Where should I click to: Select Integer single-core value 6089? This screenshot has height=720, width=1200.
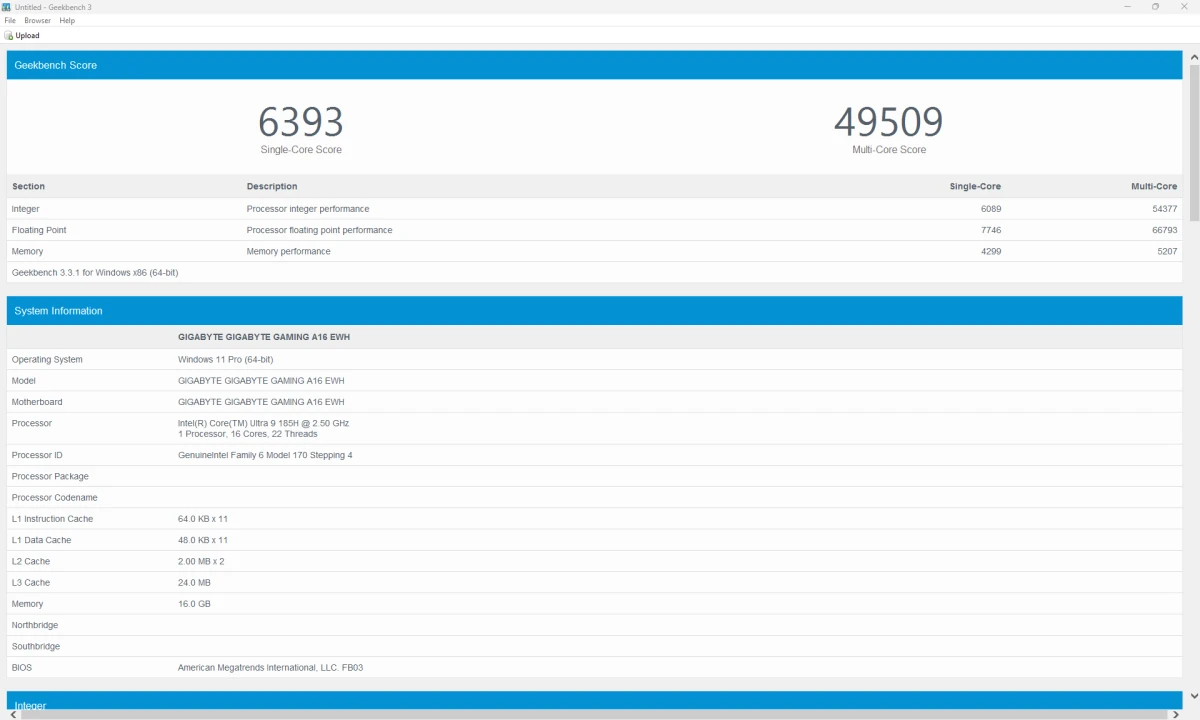[991, 209]
